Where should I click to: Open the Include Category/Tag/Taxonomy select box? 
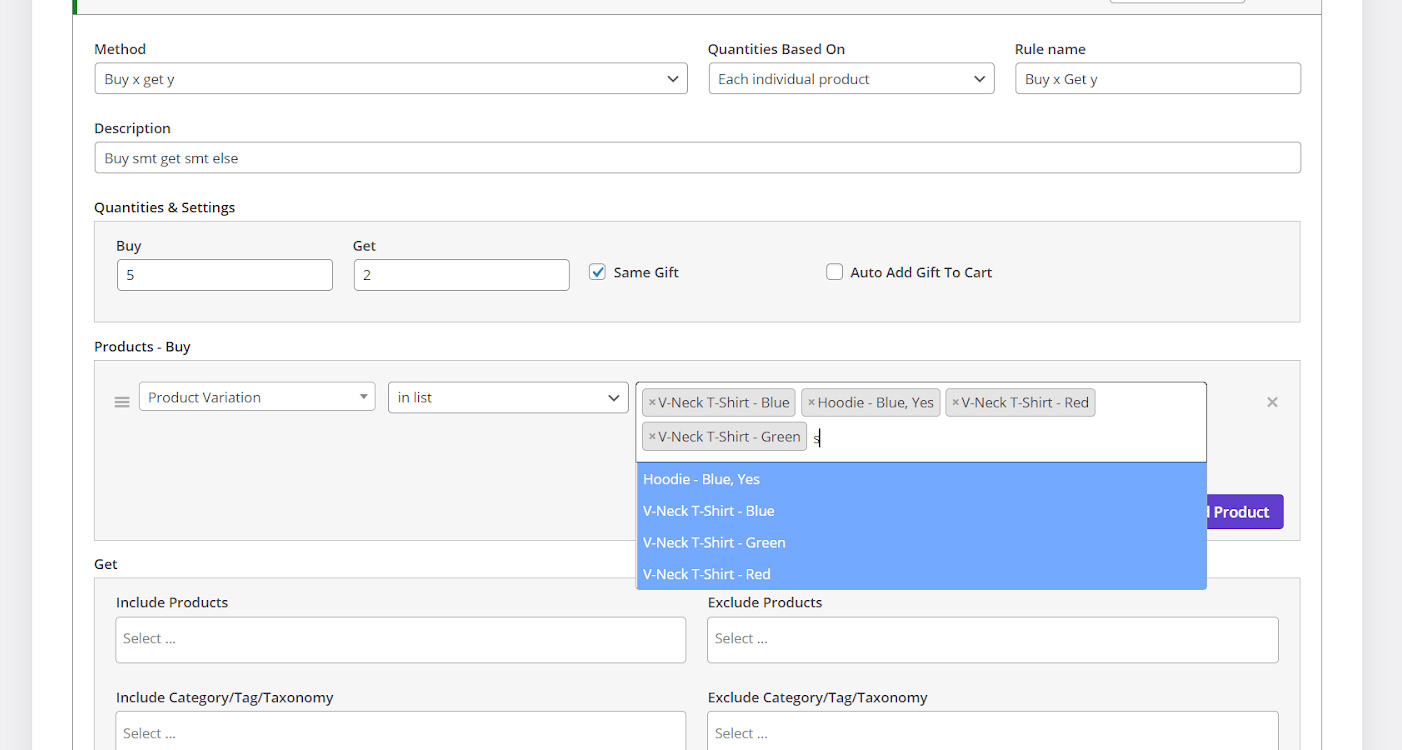click(x=401, y=731)
